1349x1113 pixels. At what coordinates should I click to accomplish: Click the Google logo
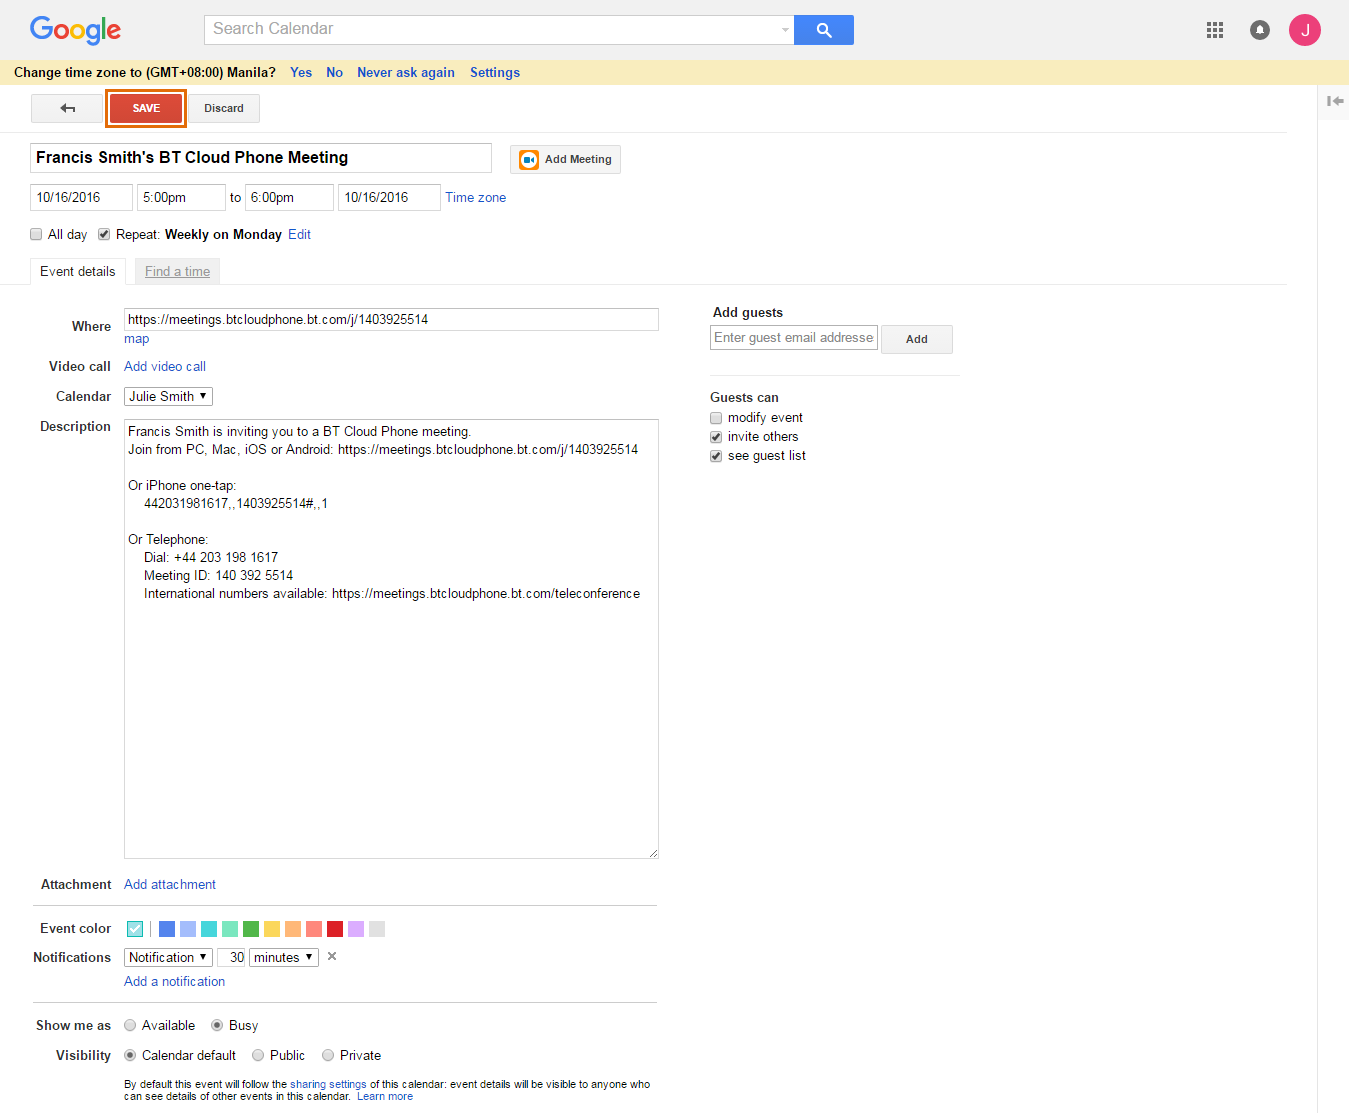click(x=75, y=30)
